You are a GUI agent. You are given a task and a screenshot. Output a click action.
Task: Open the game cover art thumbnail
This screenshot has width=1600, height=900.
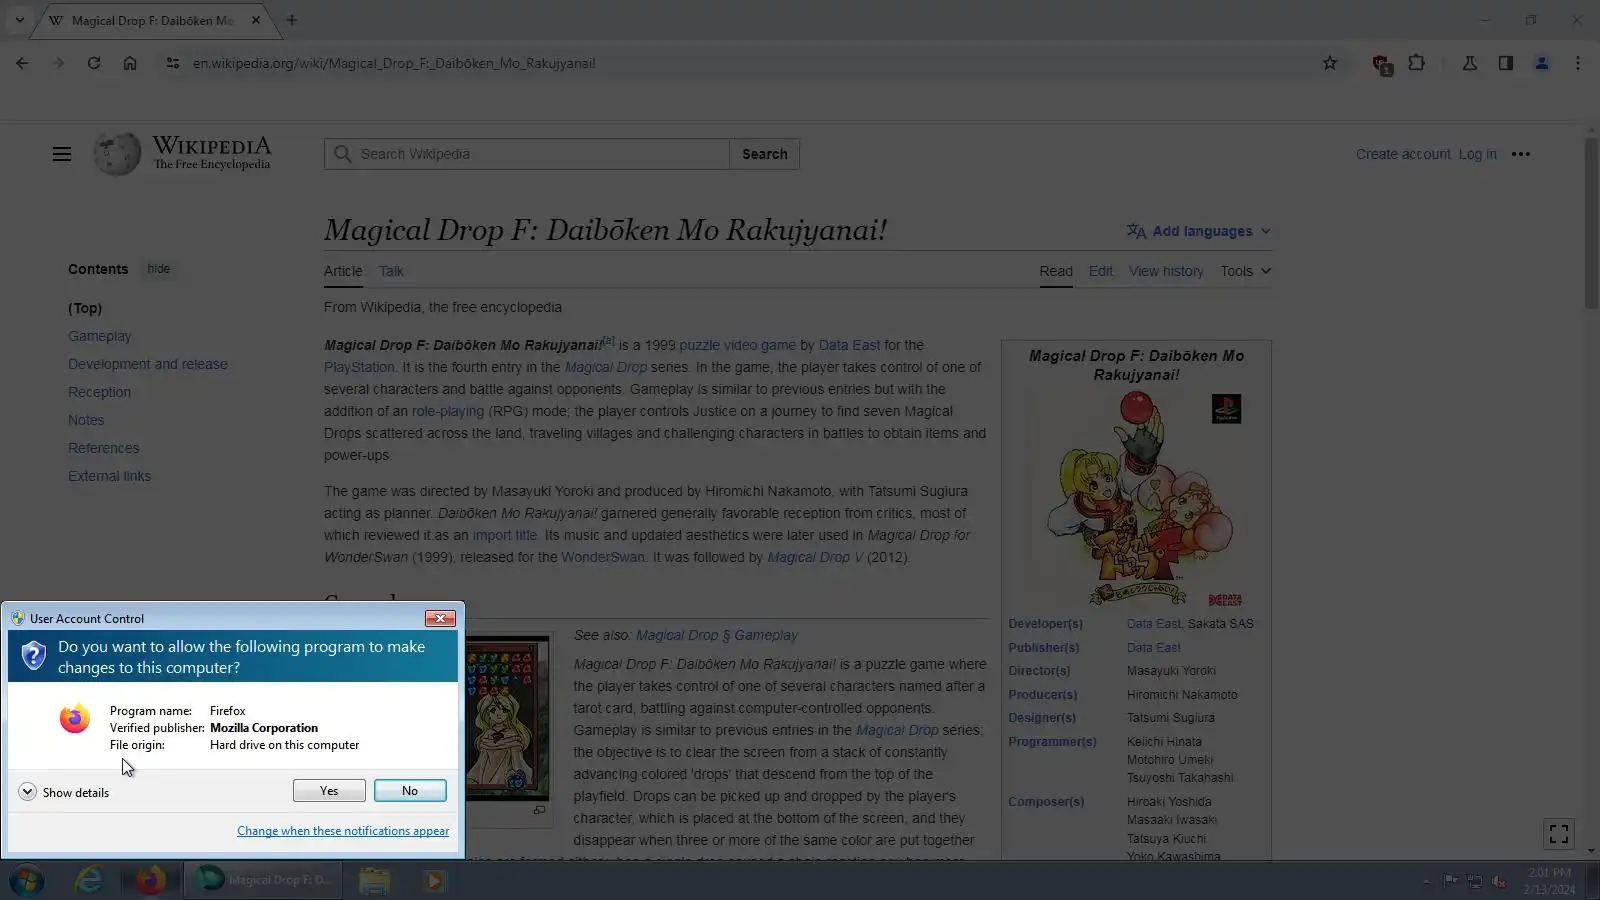pyautogui.click(x=1137, y=499)
